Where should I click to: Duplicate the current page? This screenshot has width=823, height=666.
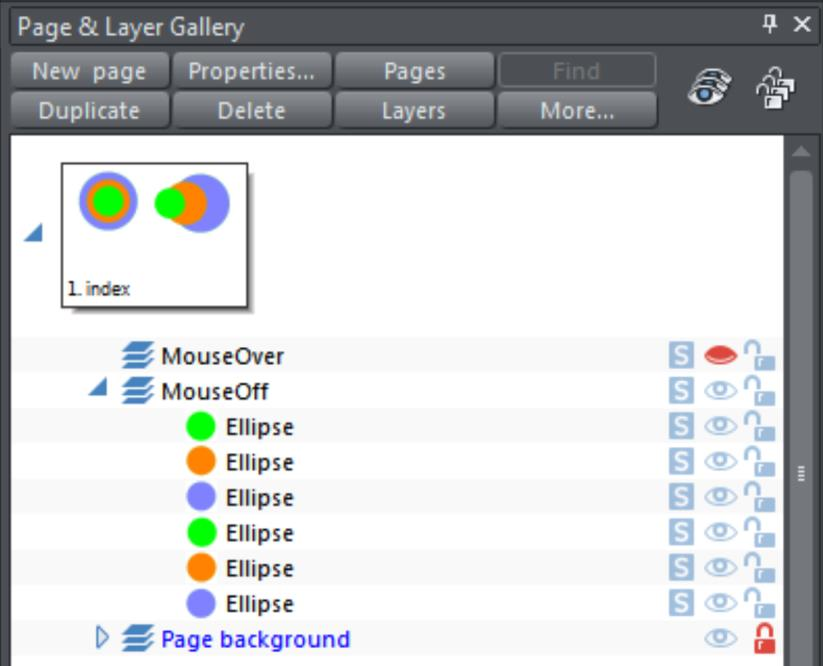[x=89, y=111]
